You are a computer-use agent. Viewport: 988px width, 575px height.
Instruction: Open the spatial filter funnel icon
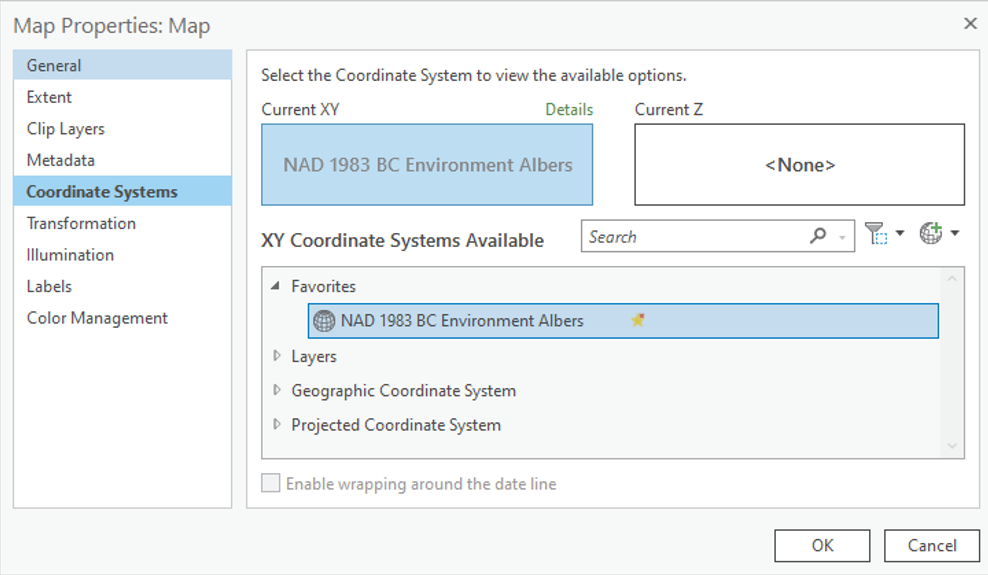876,234
